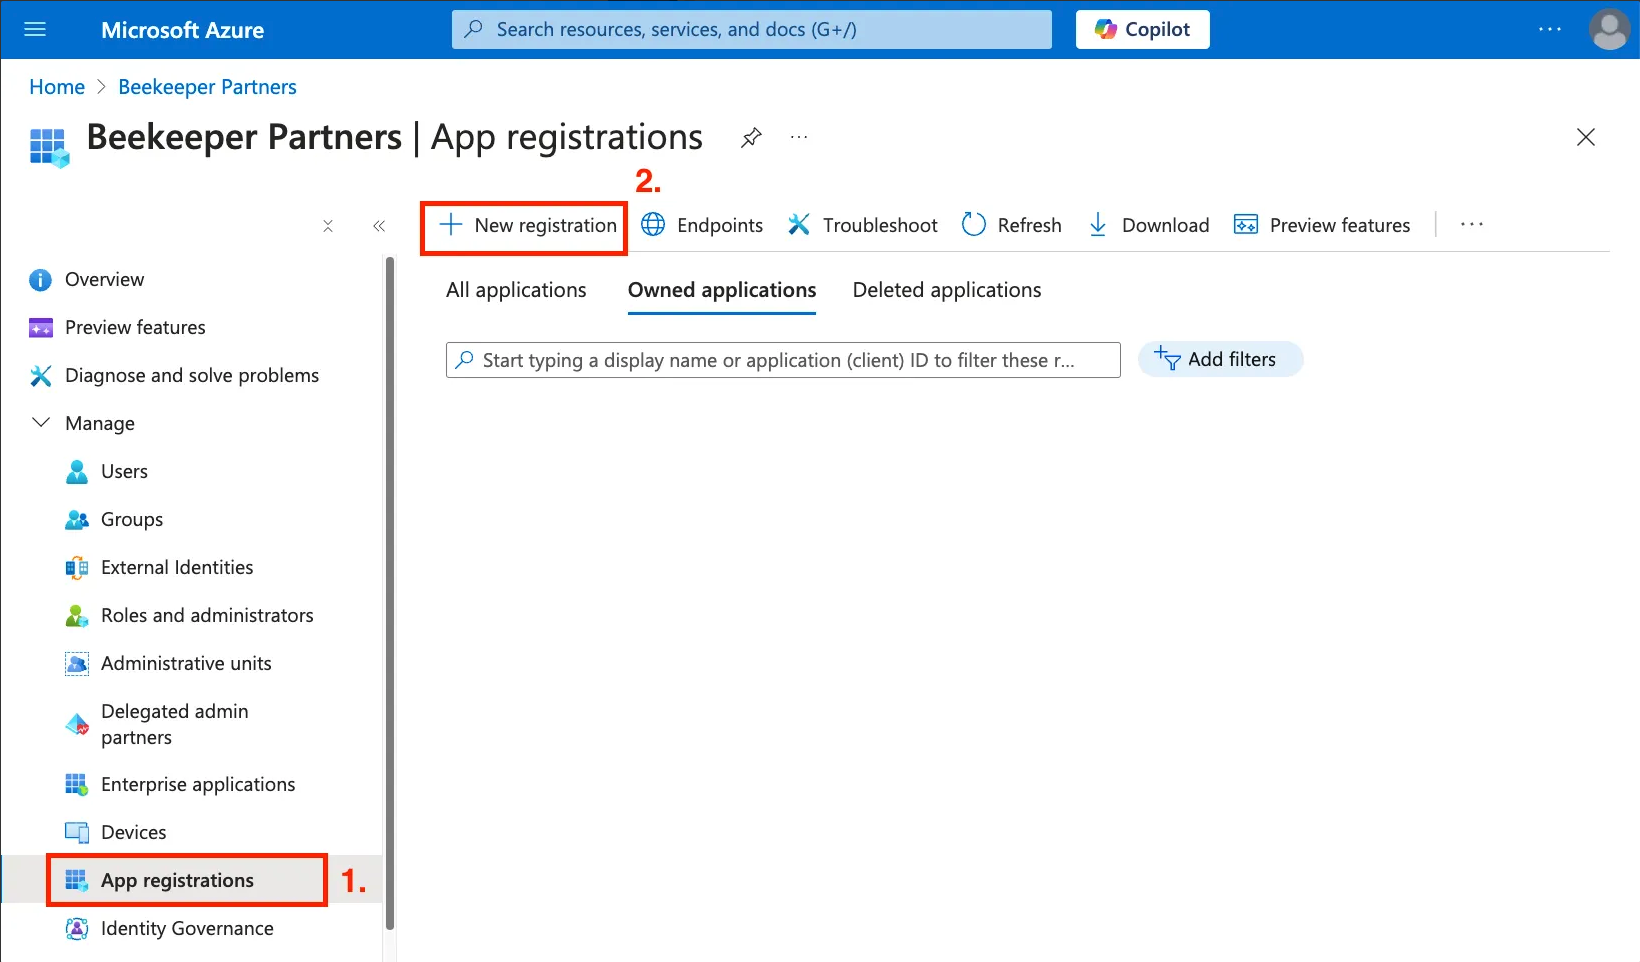
Task: Open the user account avatar
Action: [1609, 30]
